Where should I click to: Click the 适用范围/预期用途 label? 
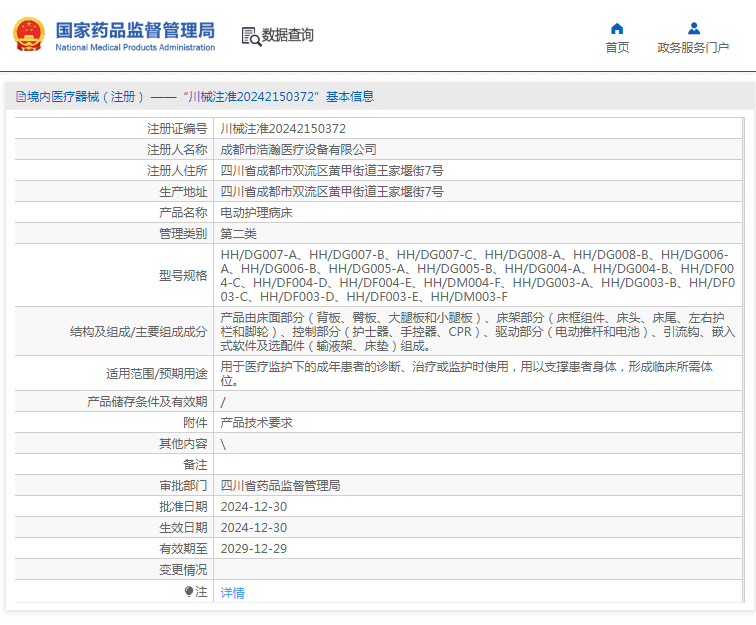click(x=157, y=374)
